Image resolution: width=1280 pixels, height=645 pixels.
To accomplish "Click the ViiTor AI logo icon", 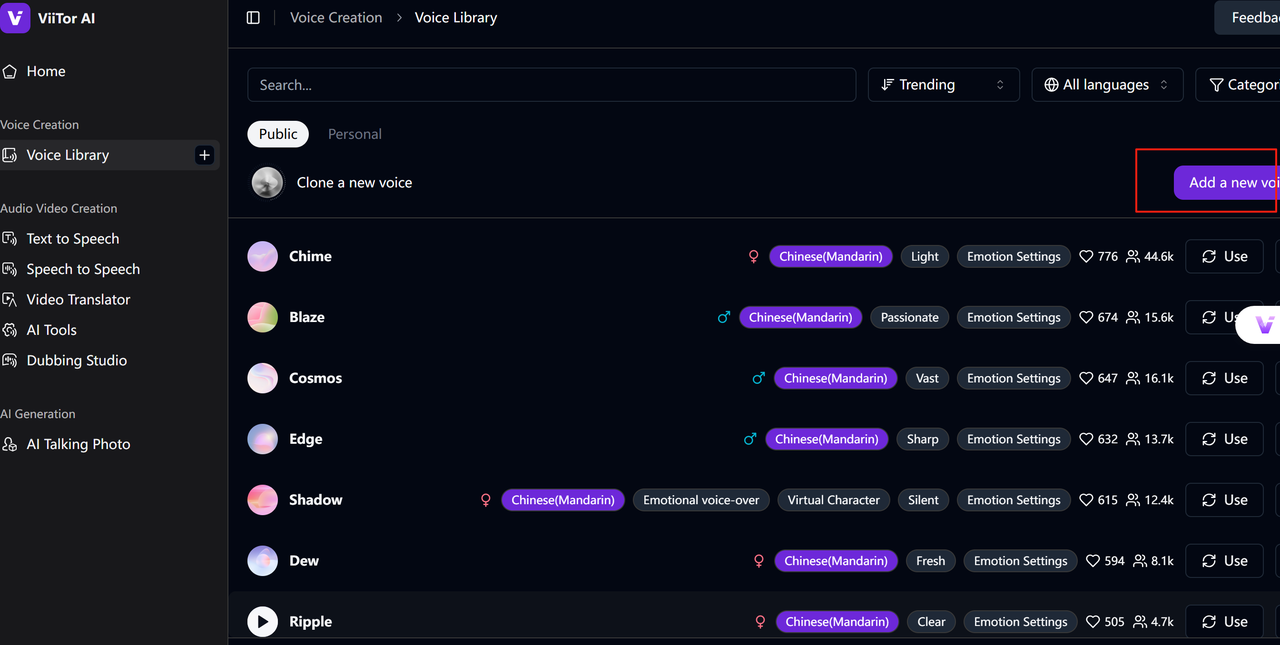I will 15,18.
